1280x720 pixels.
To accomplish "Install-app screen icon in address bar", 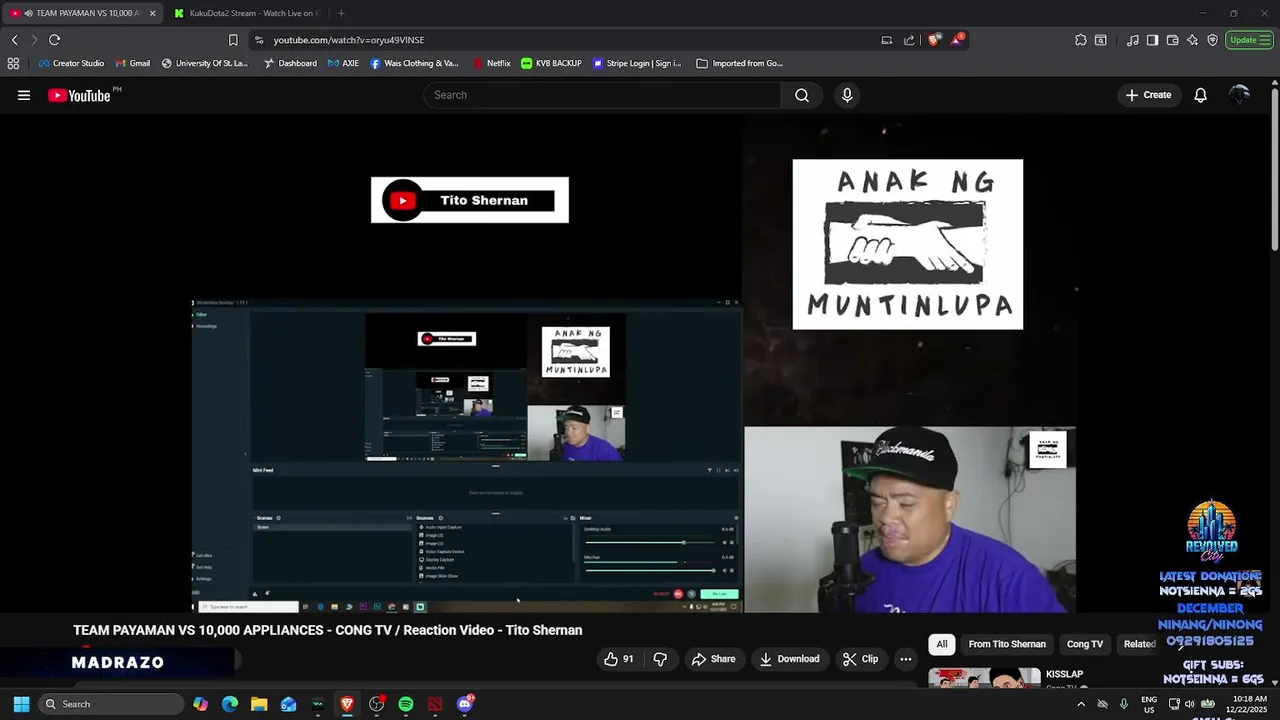I will (x=887, y=40).
